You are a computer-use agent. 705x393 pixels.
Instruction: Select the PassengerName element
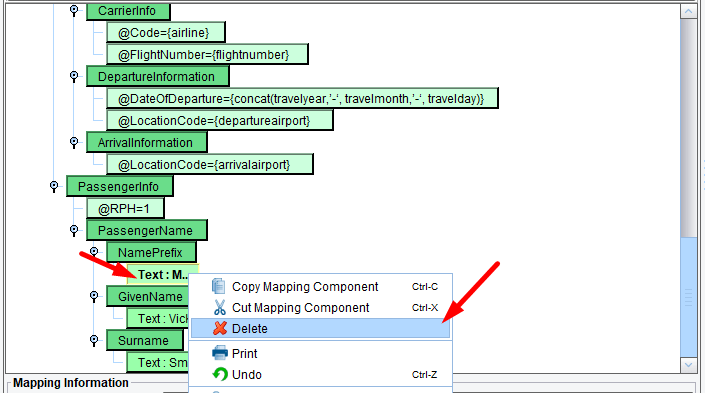pyautogui.click(x=147, y=231)
